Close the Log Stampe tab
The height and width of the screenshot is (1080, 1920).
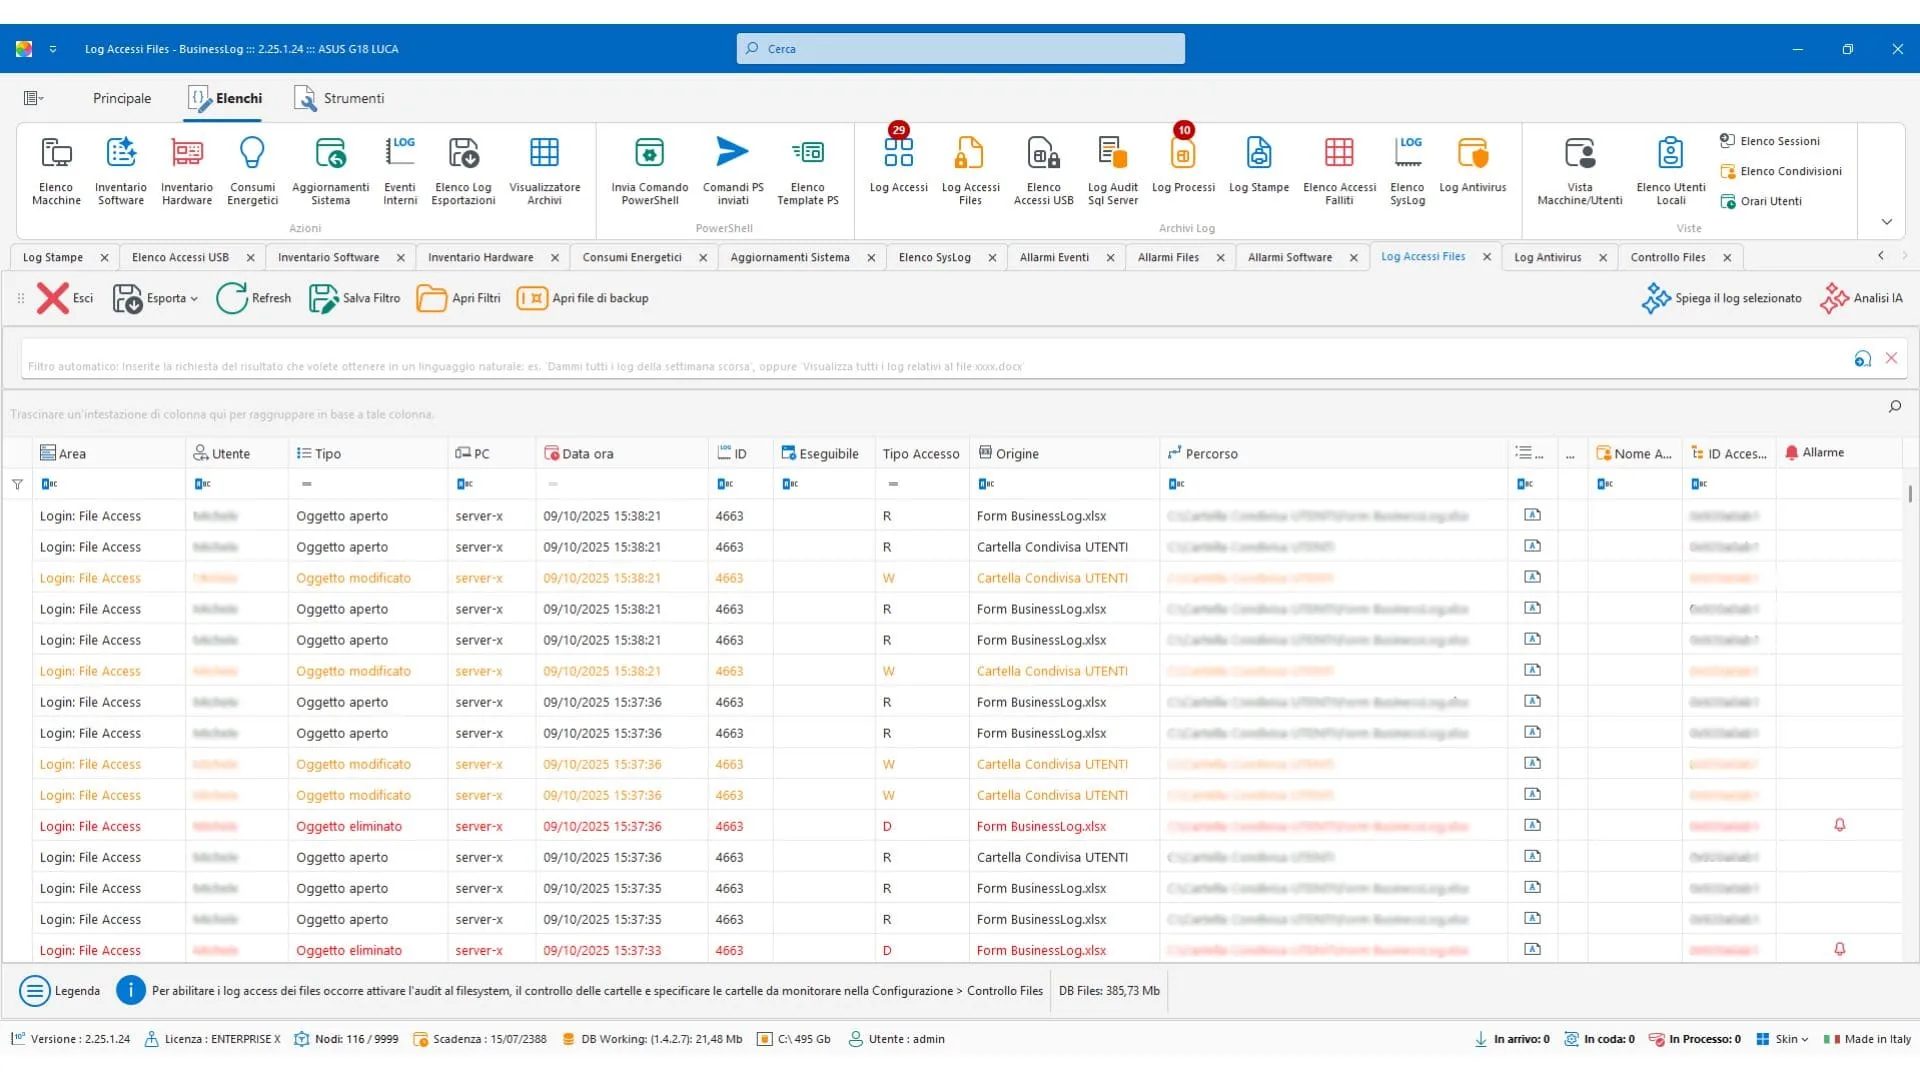pyautogui.click(x=104, y=258)
